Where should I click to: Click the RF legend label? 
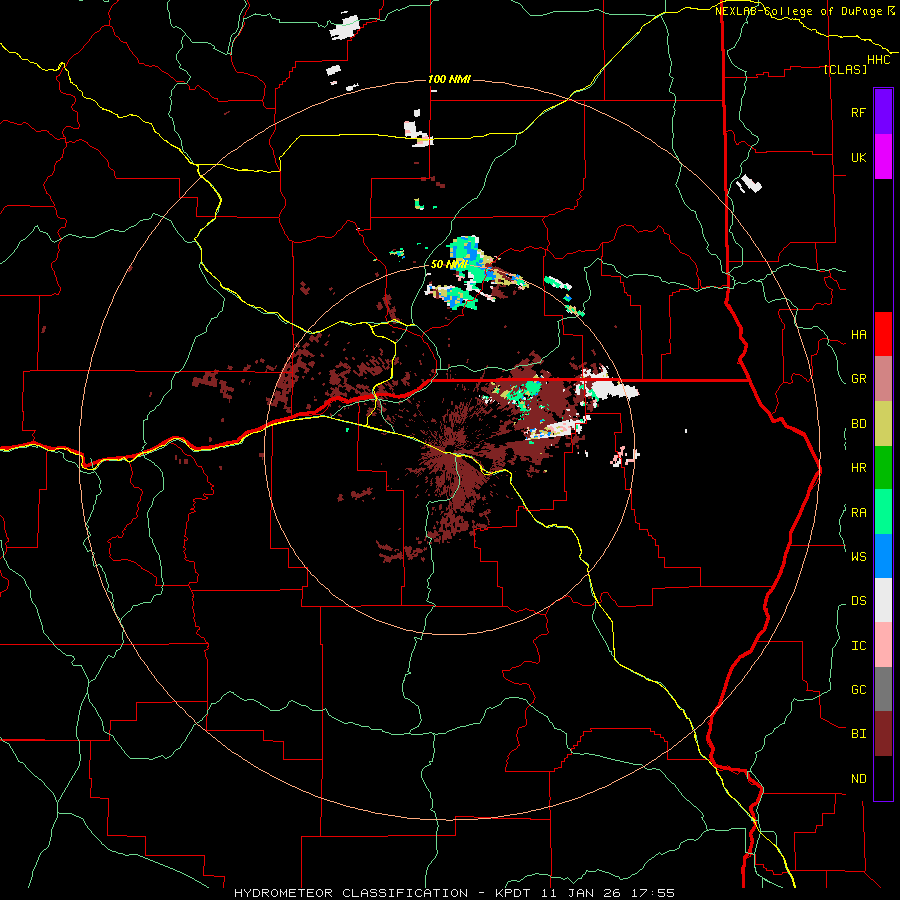pyautogui.click(x=858, y=112)
